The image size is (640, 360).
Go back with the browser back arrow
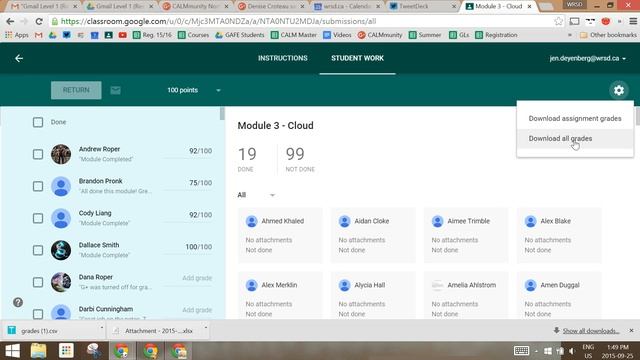(x=10, y=21)
